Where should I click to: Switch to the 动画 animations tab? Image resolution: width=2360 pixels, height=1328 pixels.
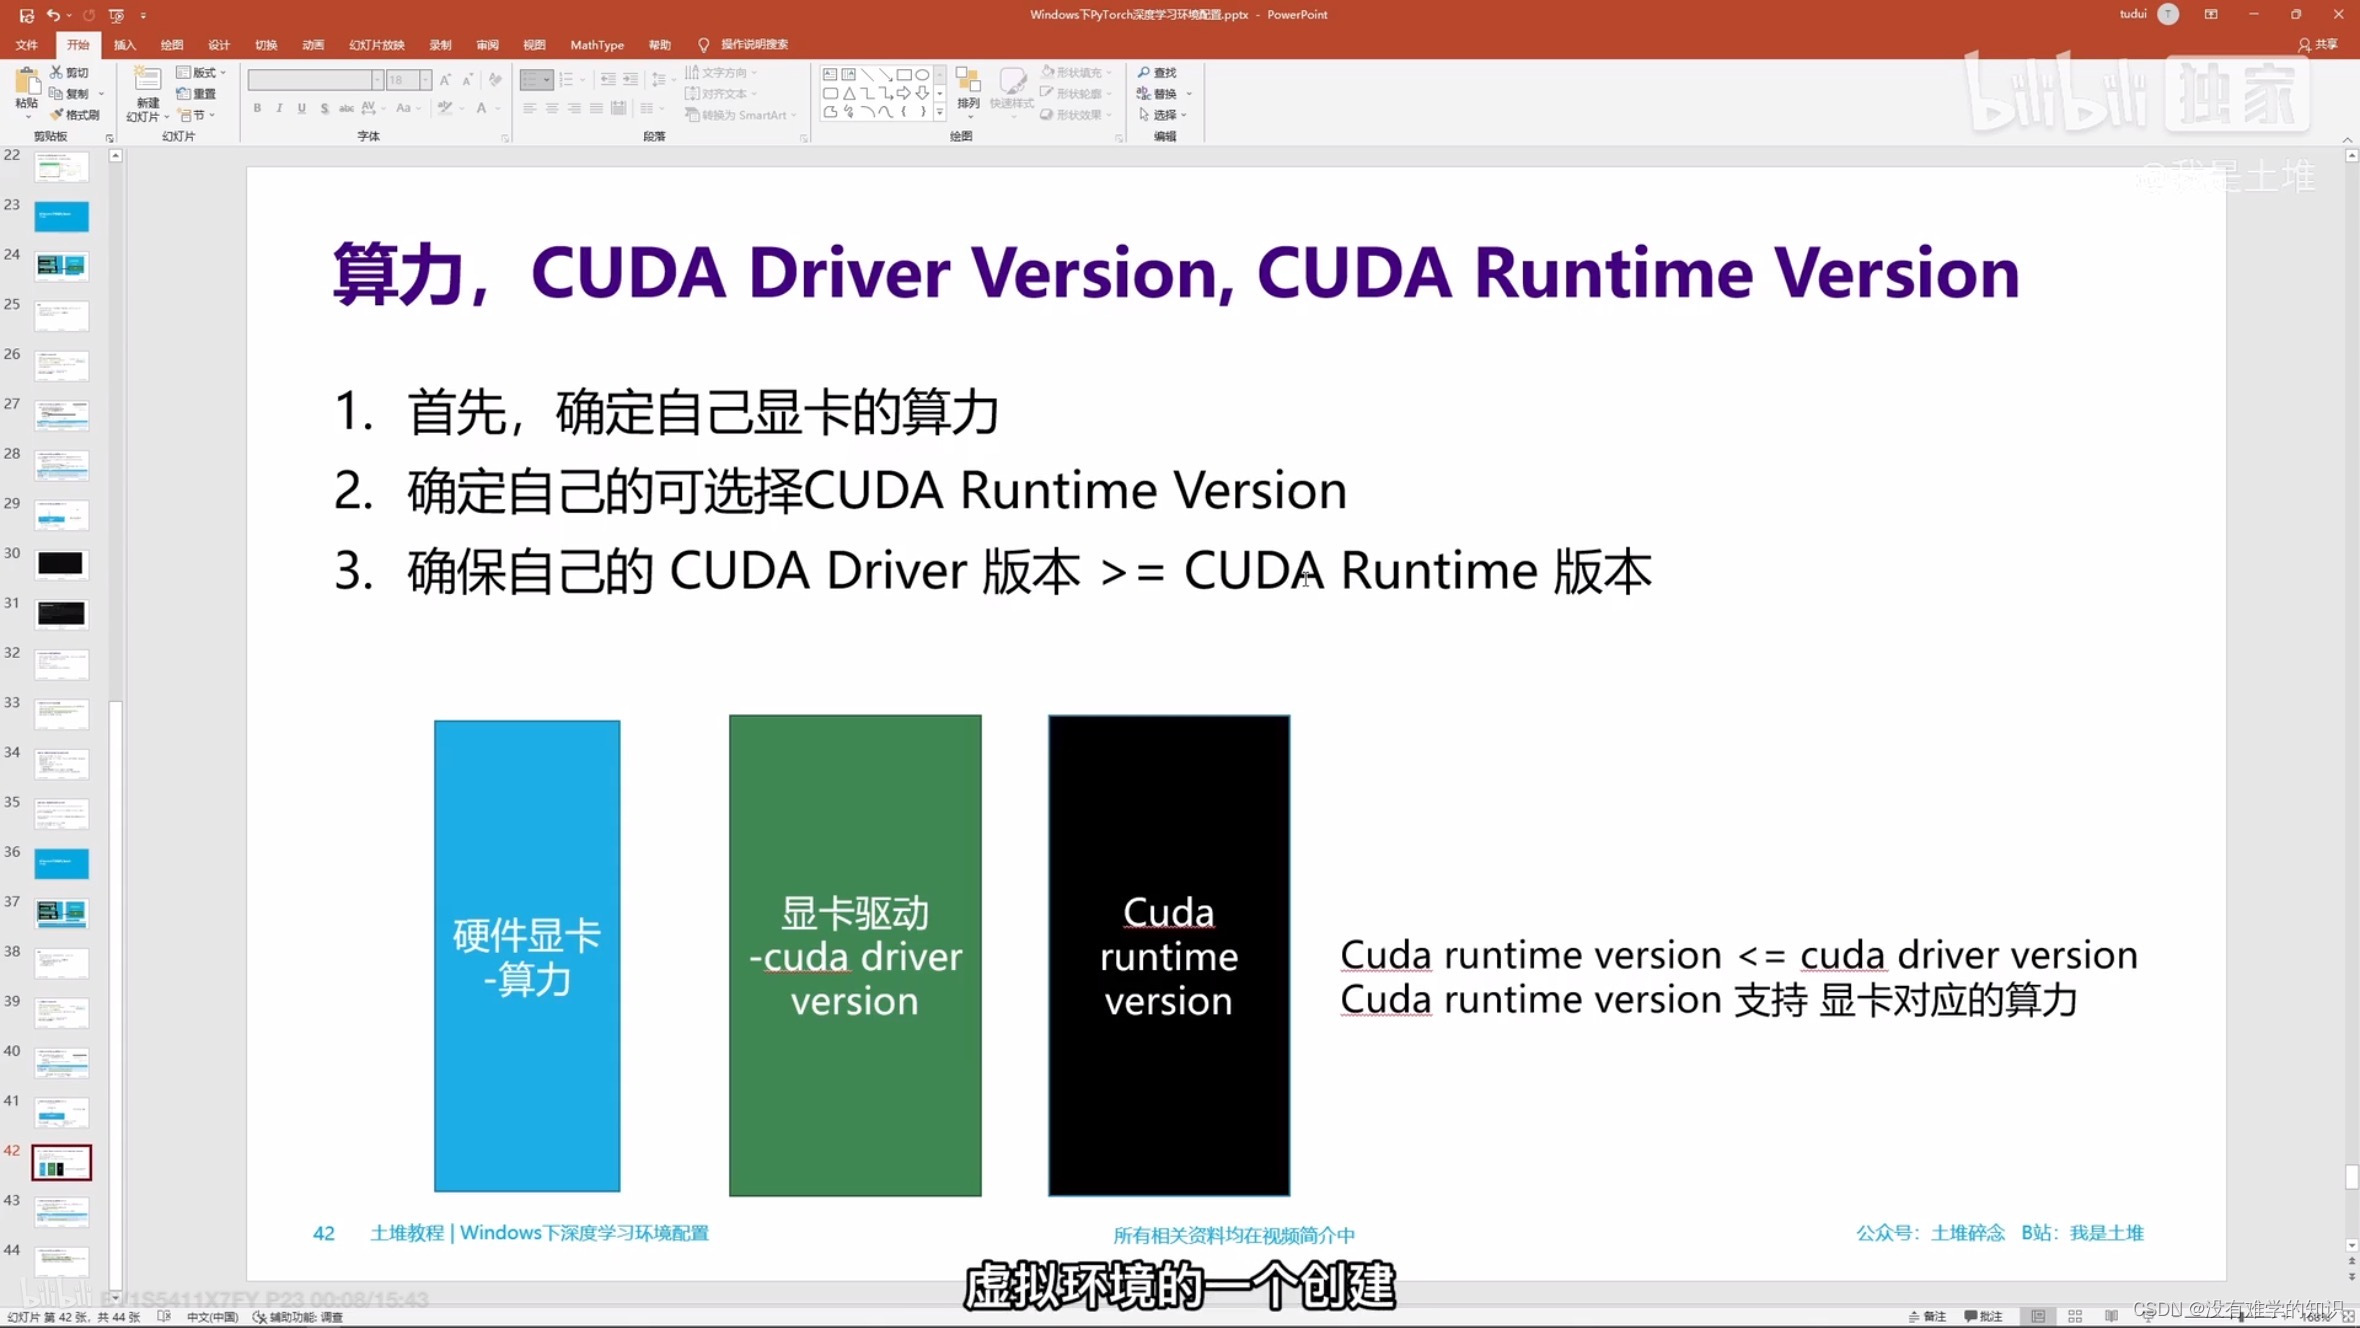coord(313,45)
